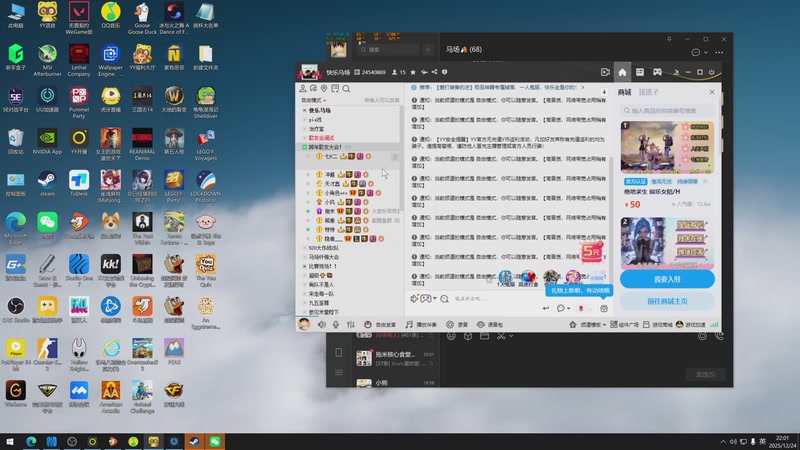Open the home icon in YY top bar
Image resolution: width=800 pixels, height=450 pixels.
pyautogui.click(x=622, y=72)
